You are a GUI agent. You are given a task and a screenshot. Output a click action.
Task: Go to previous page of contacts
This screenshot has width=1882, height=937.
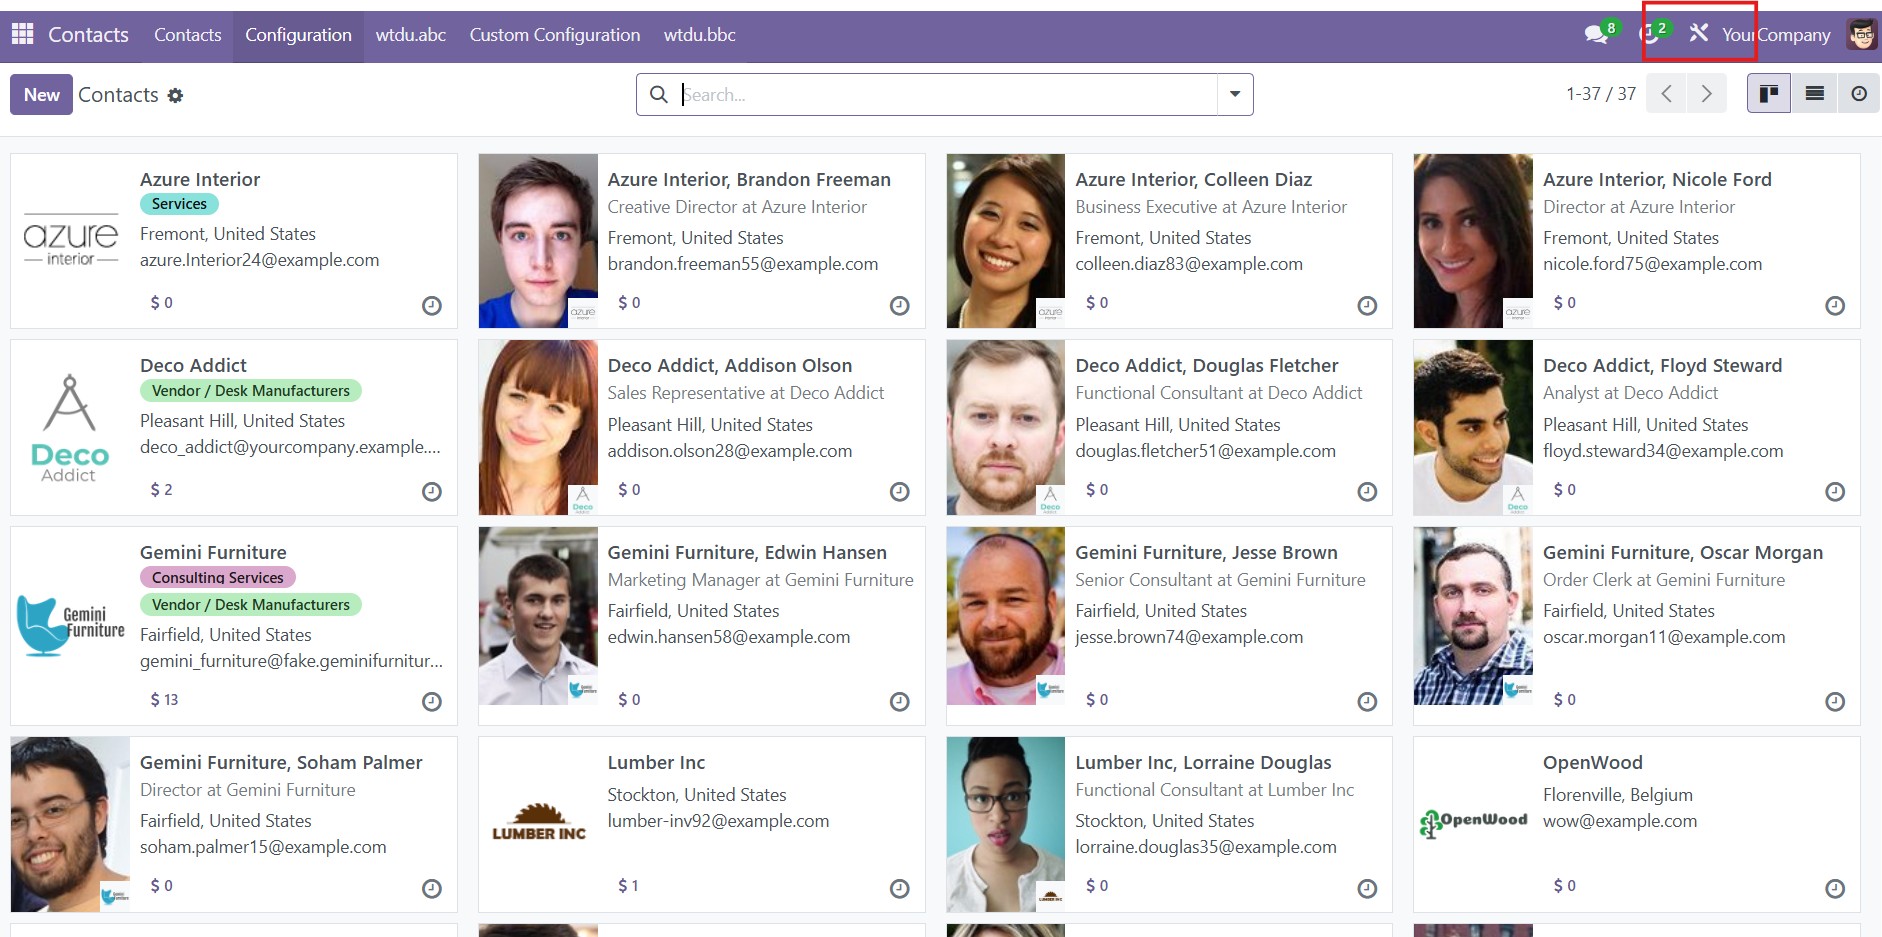[x=1666, y=93]
